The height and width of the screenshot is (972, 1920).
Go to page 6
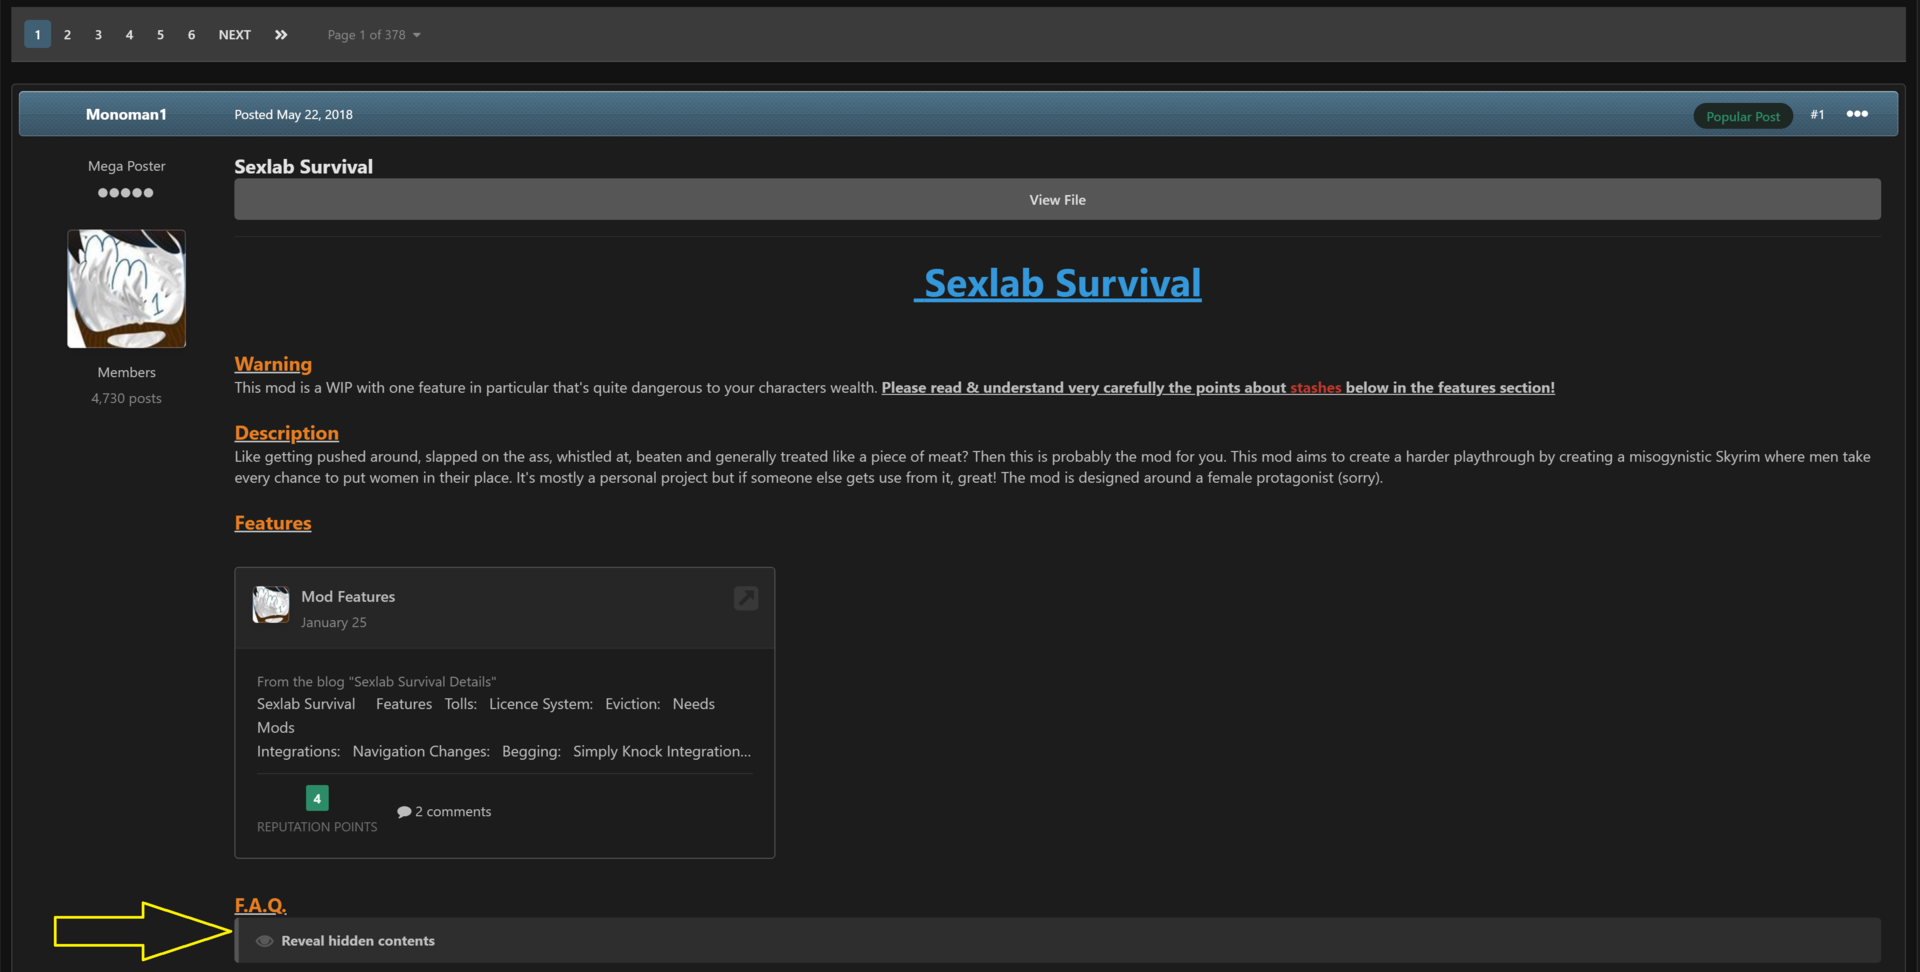[191, 35]
